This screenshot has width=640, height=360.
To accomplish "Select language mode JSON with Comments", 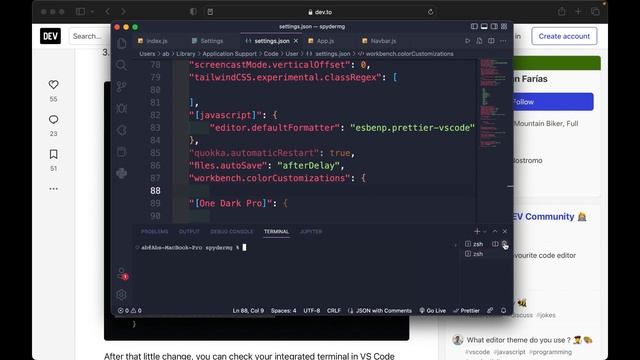I will pyautogui.click(x=384, y=311).
